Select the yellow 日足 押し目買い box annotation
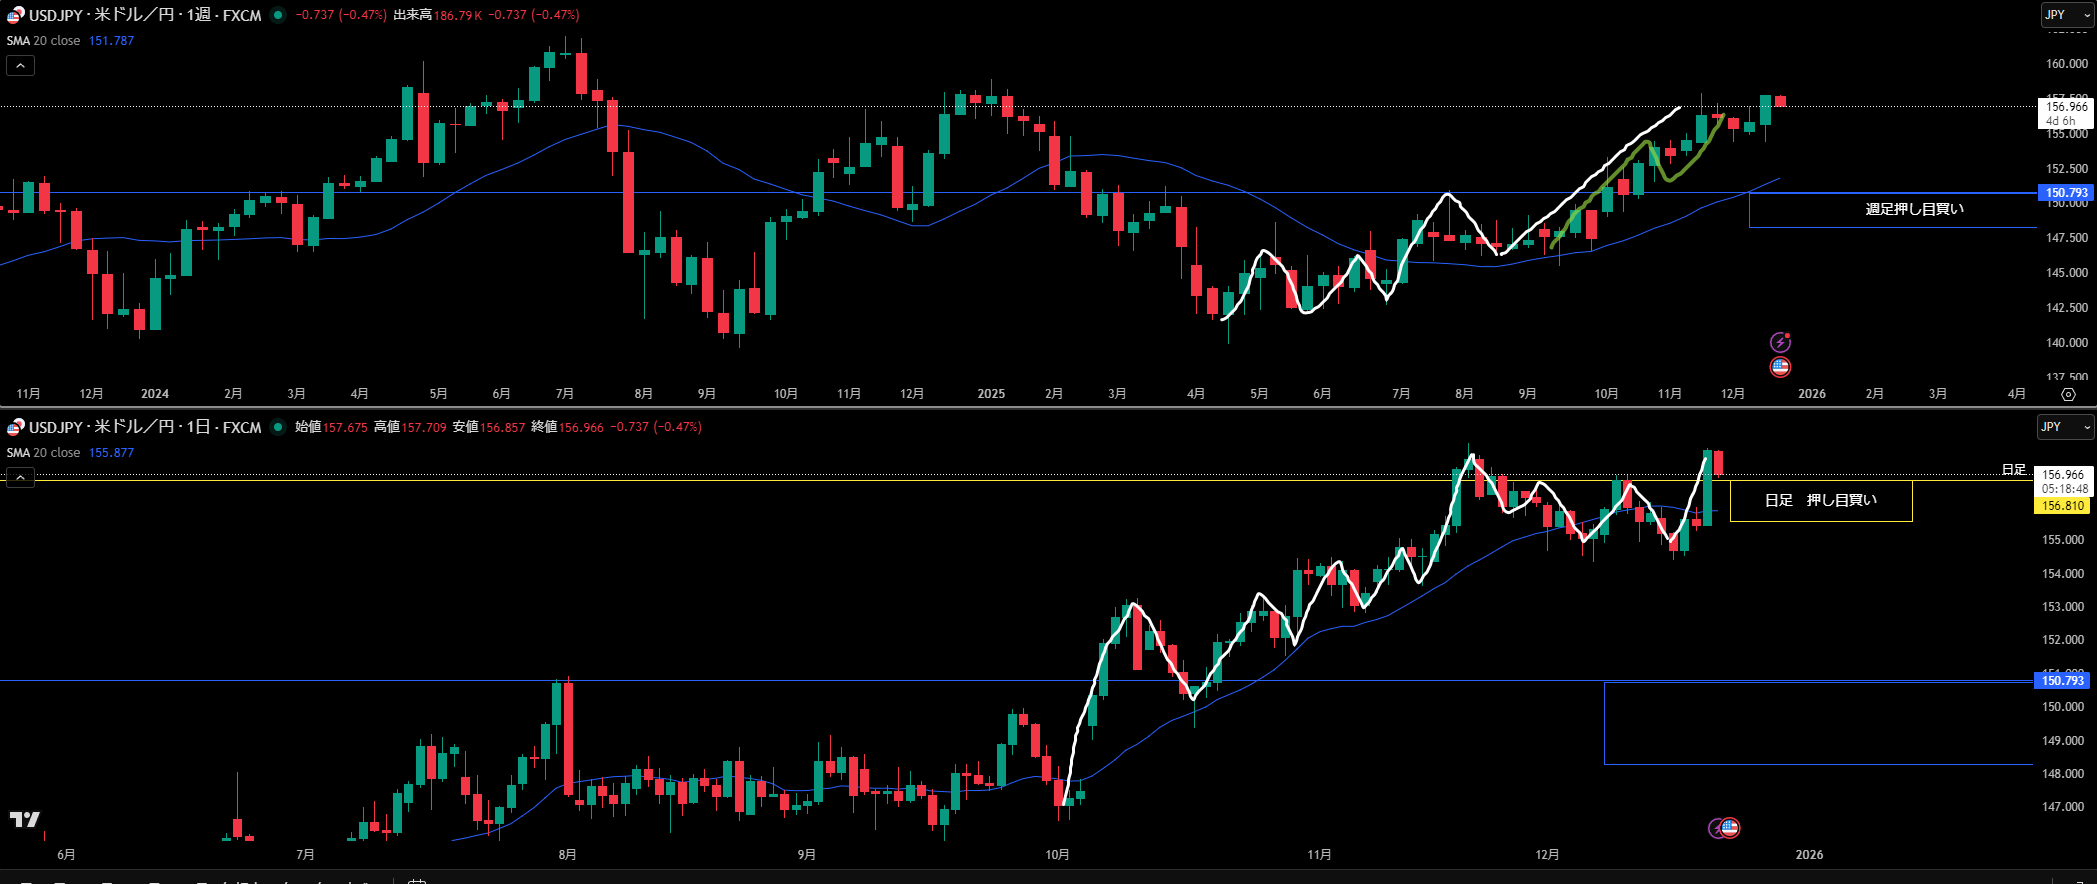 pos(1820,500)
